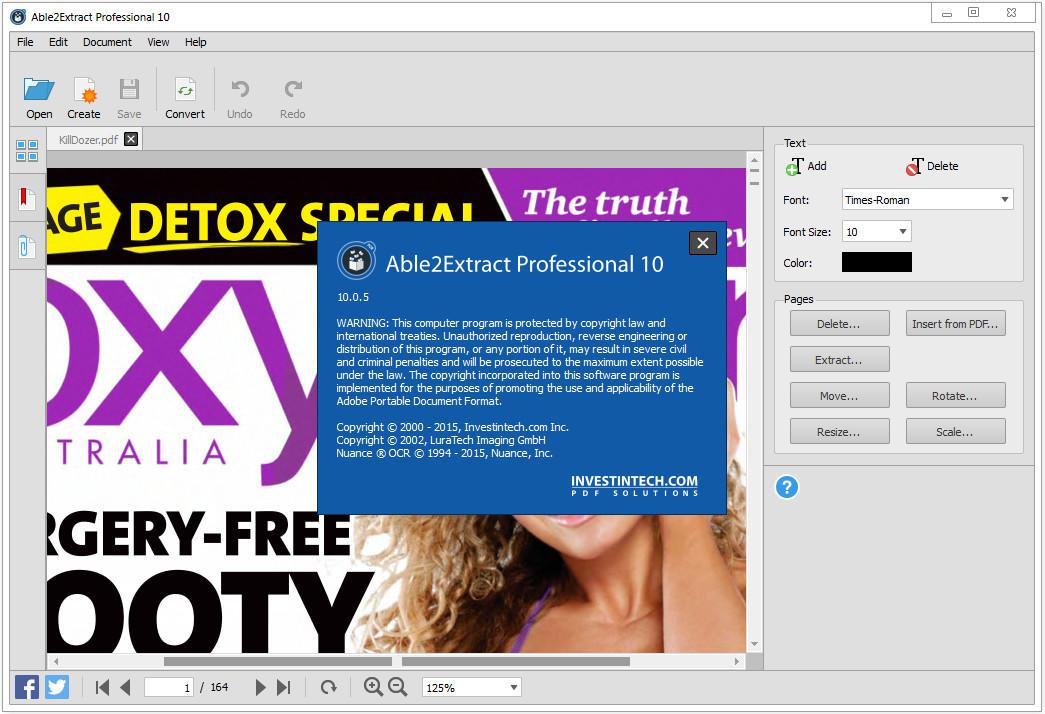Click the Add text tool

[x=806, y=166]
